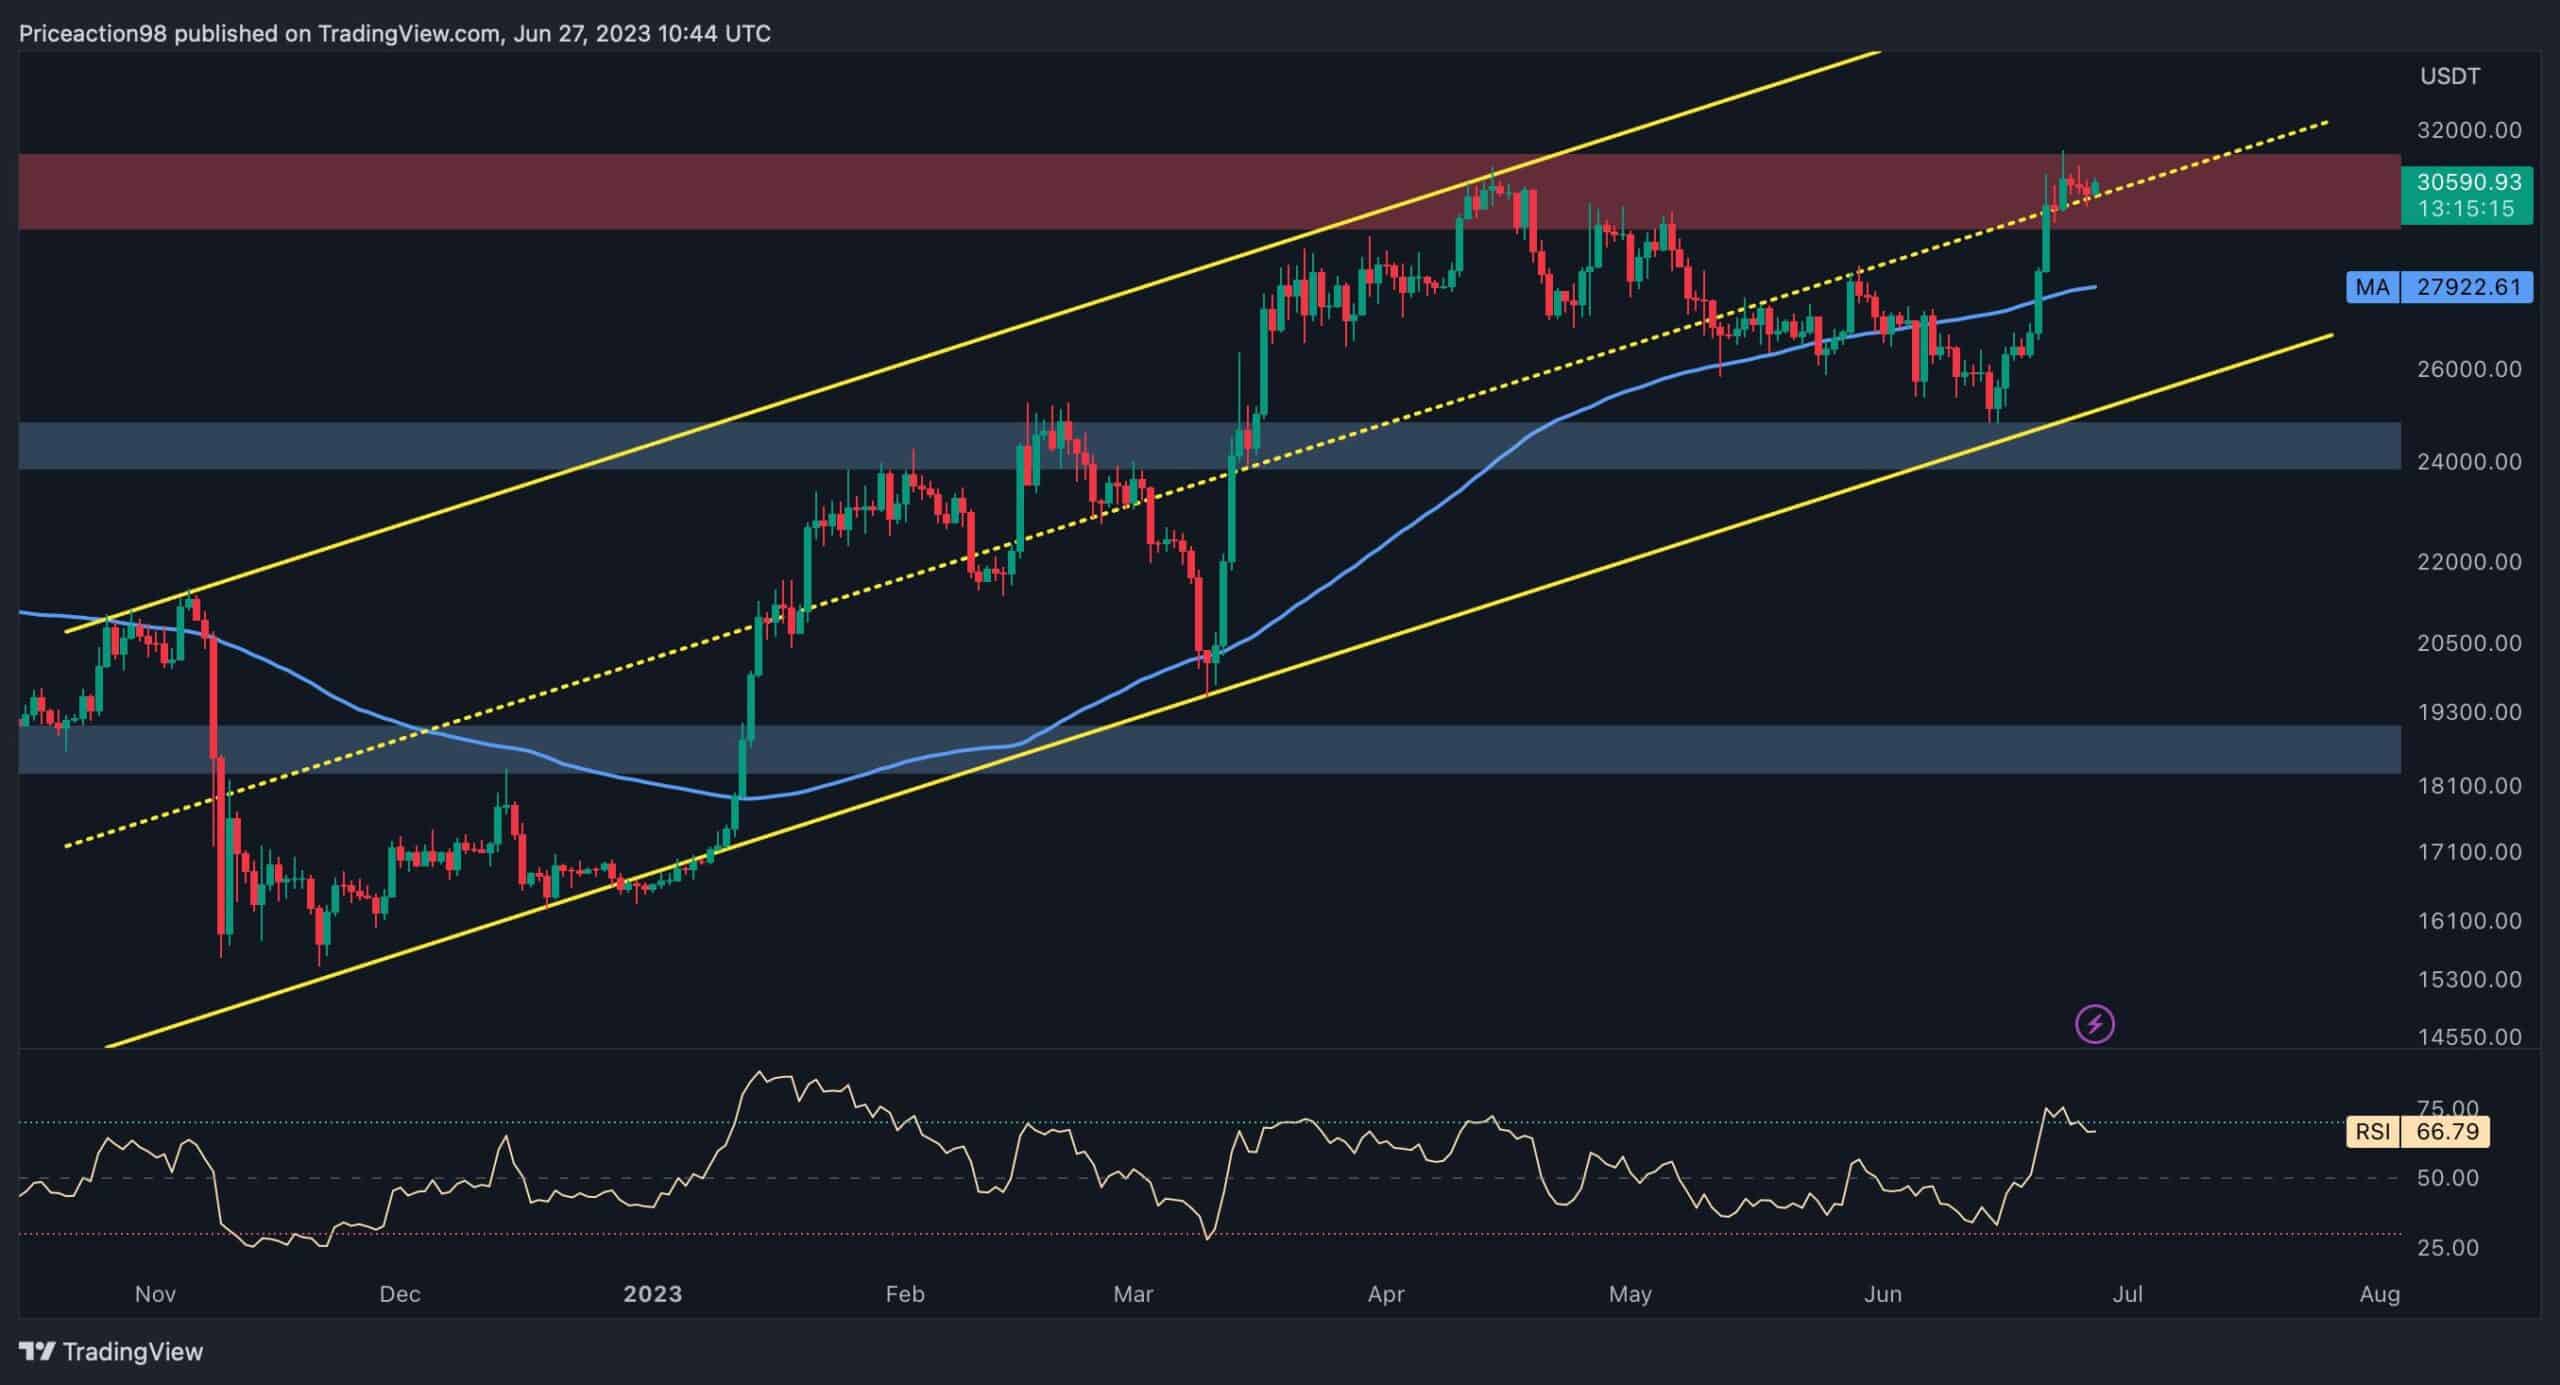Click the USDT currency label

(2450, 76)
